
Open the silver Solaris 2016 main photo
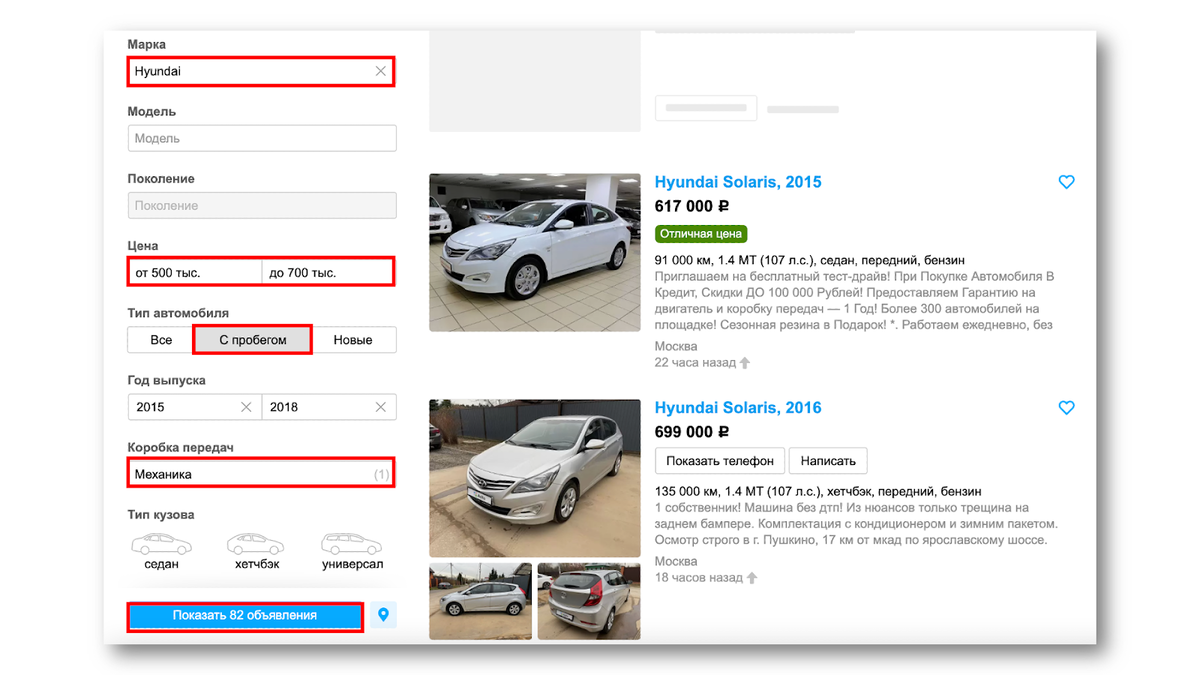point(535,478)
